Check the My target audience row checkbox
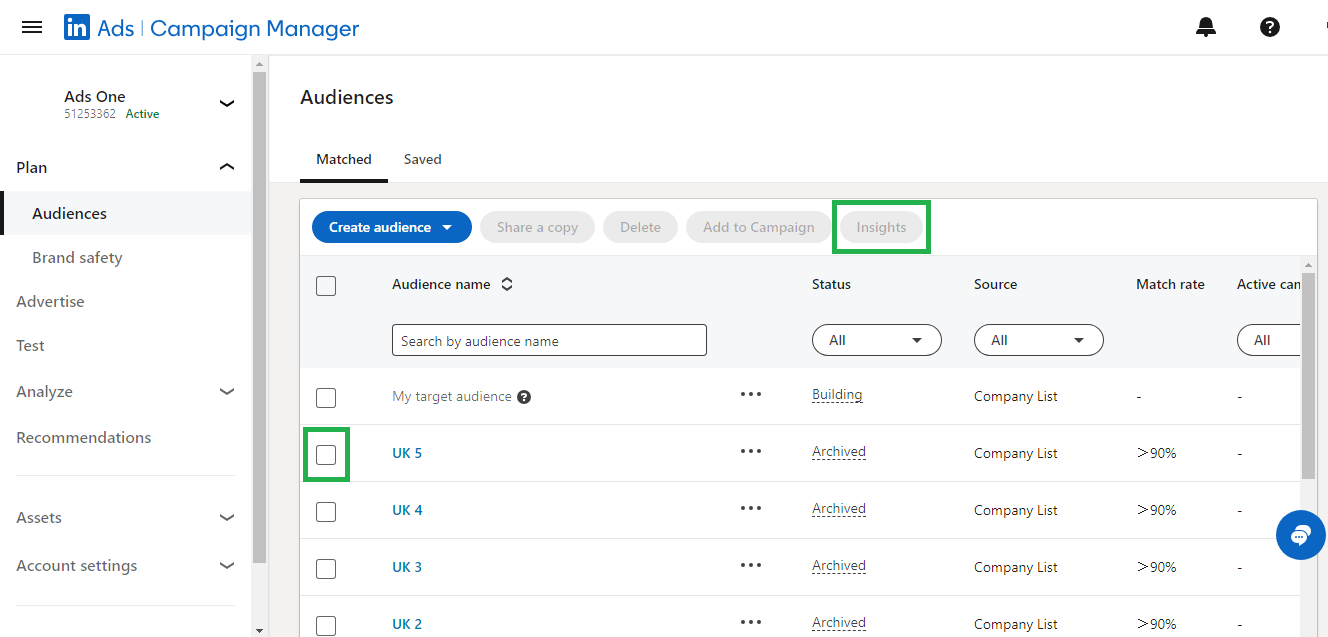 (326, 398)
